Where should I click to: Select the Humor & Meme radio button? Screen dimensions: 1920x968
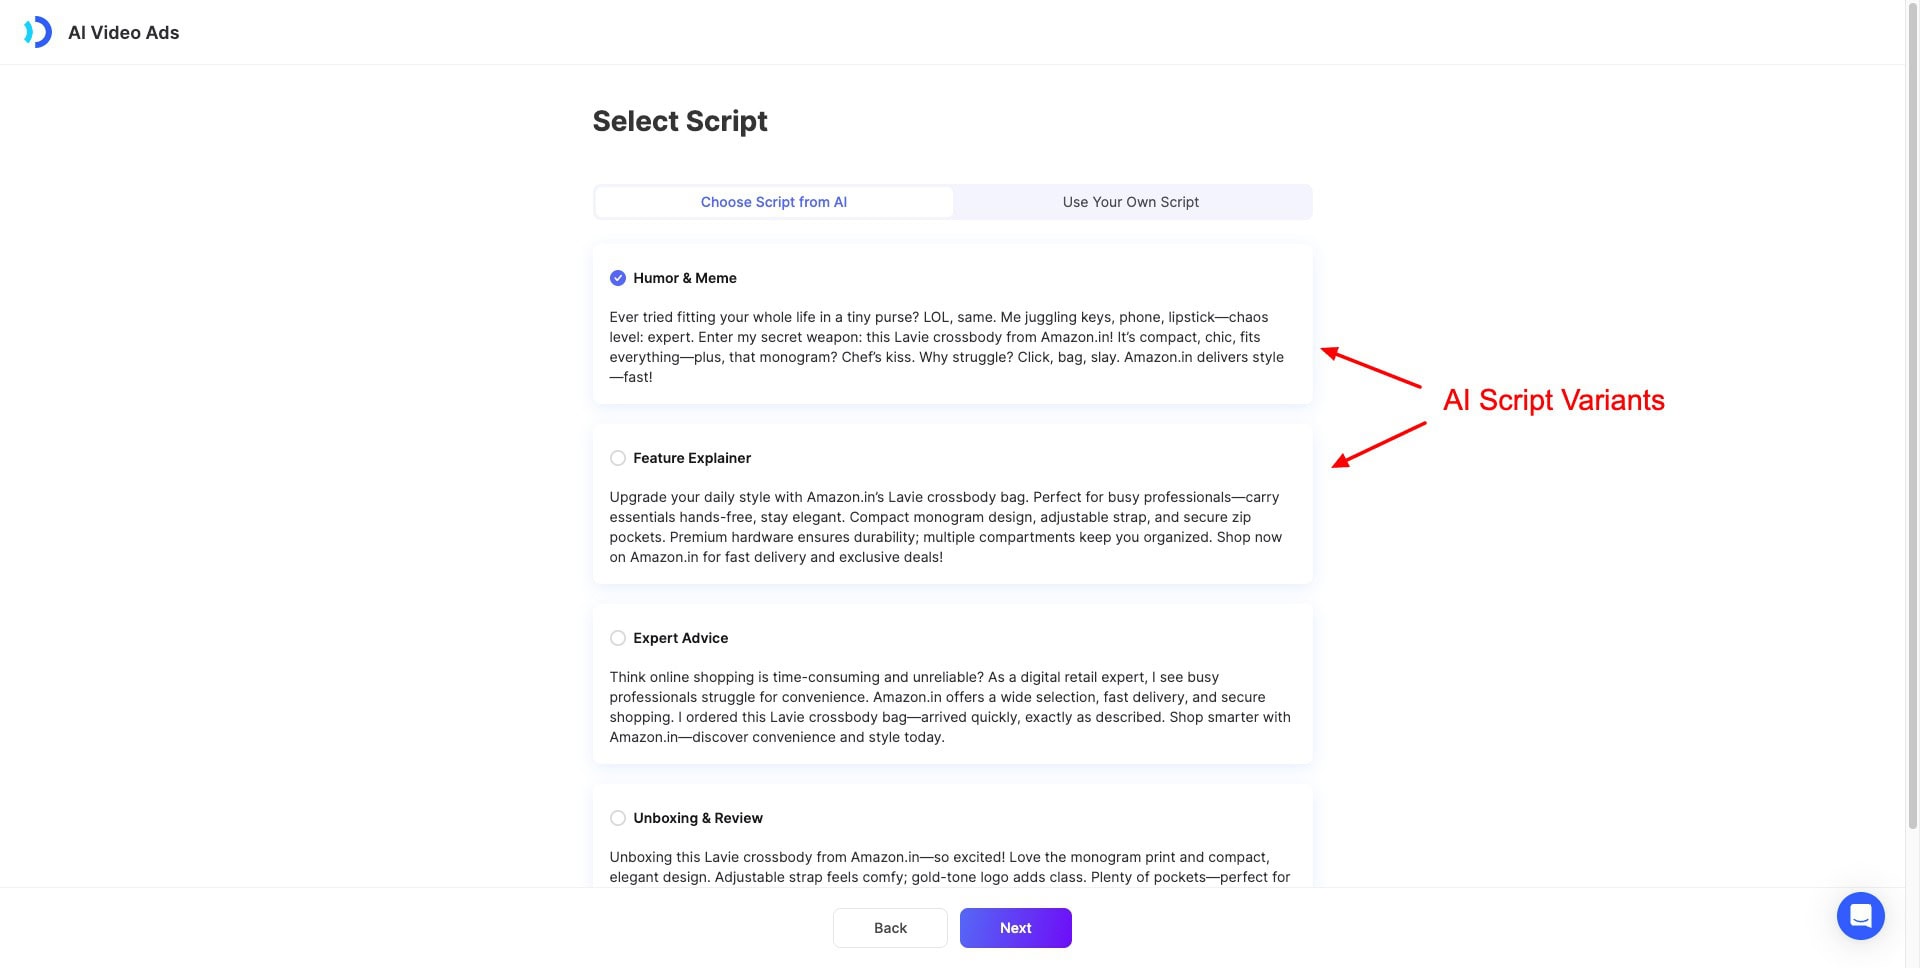(618, 278)
